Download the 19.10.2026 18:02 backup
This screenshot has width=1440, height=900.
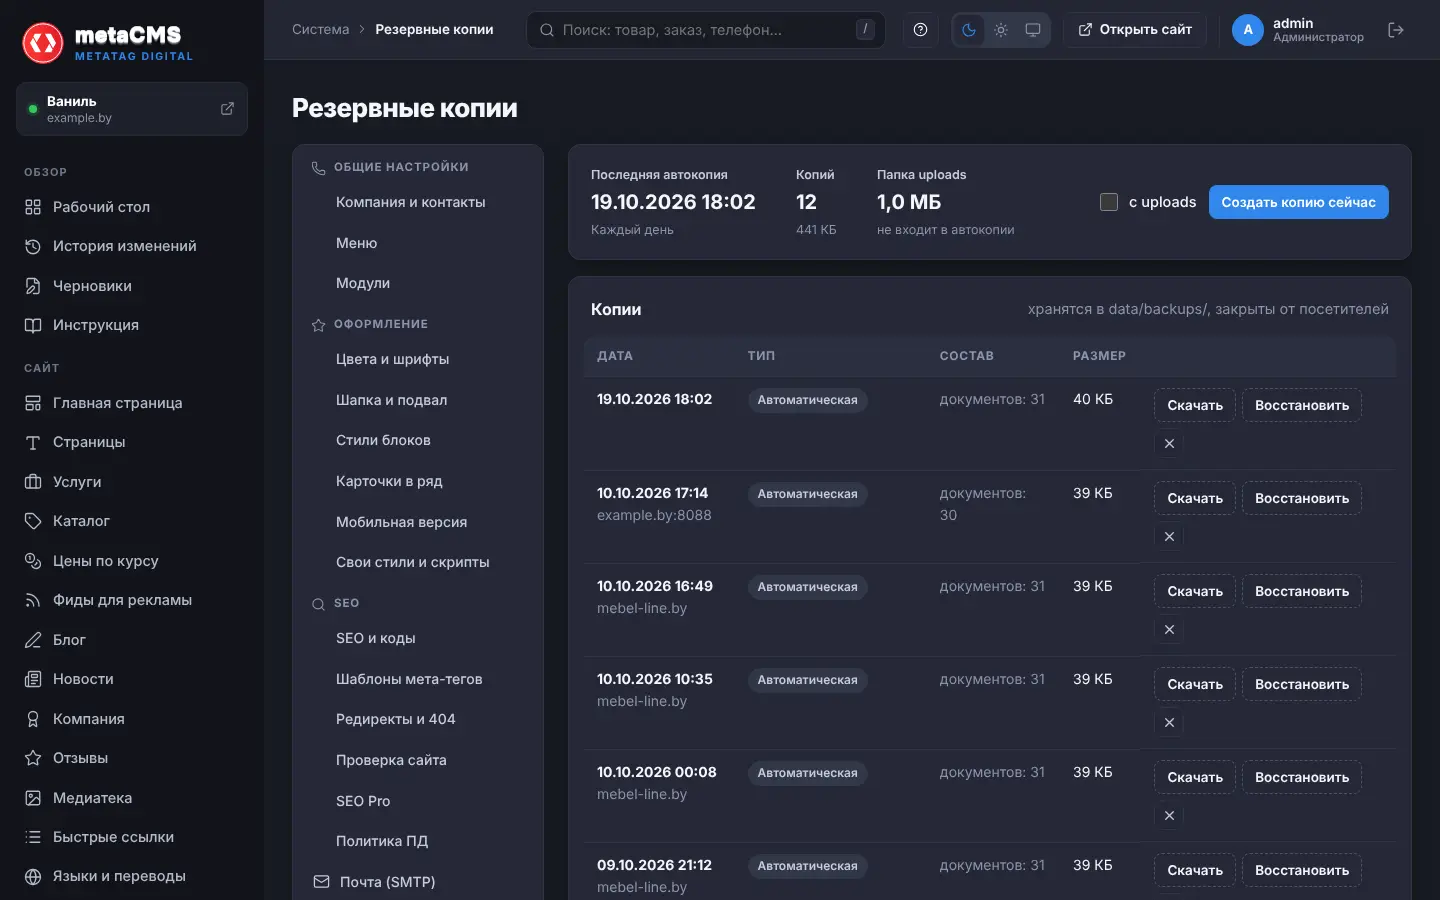[1195, 405]
